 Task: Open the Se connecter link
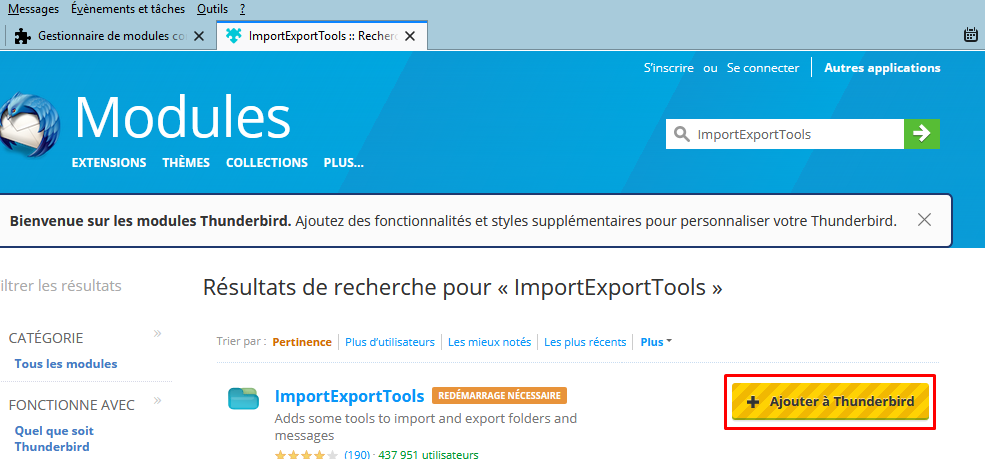[762, 68]
